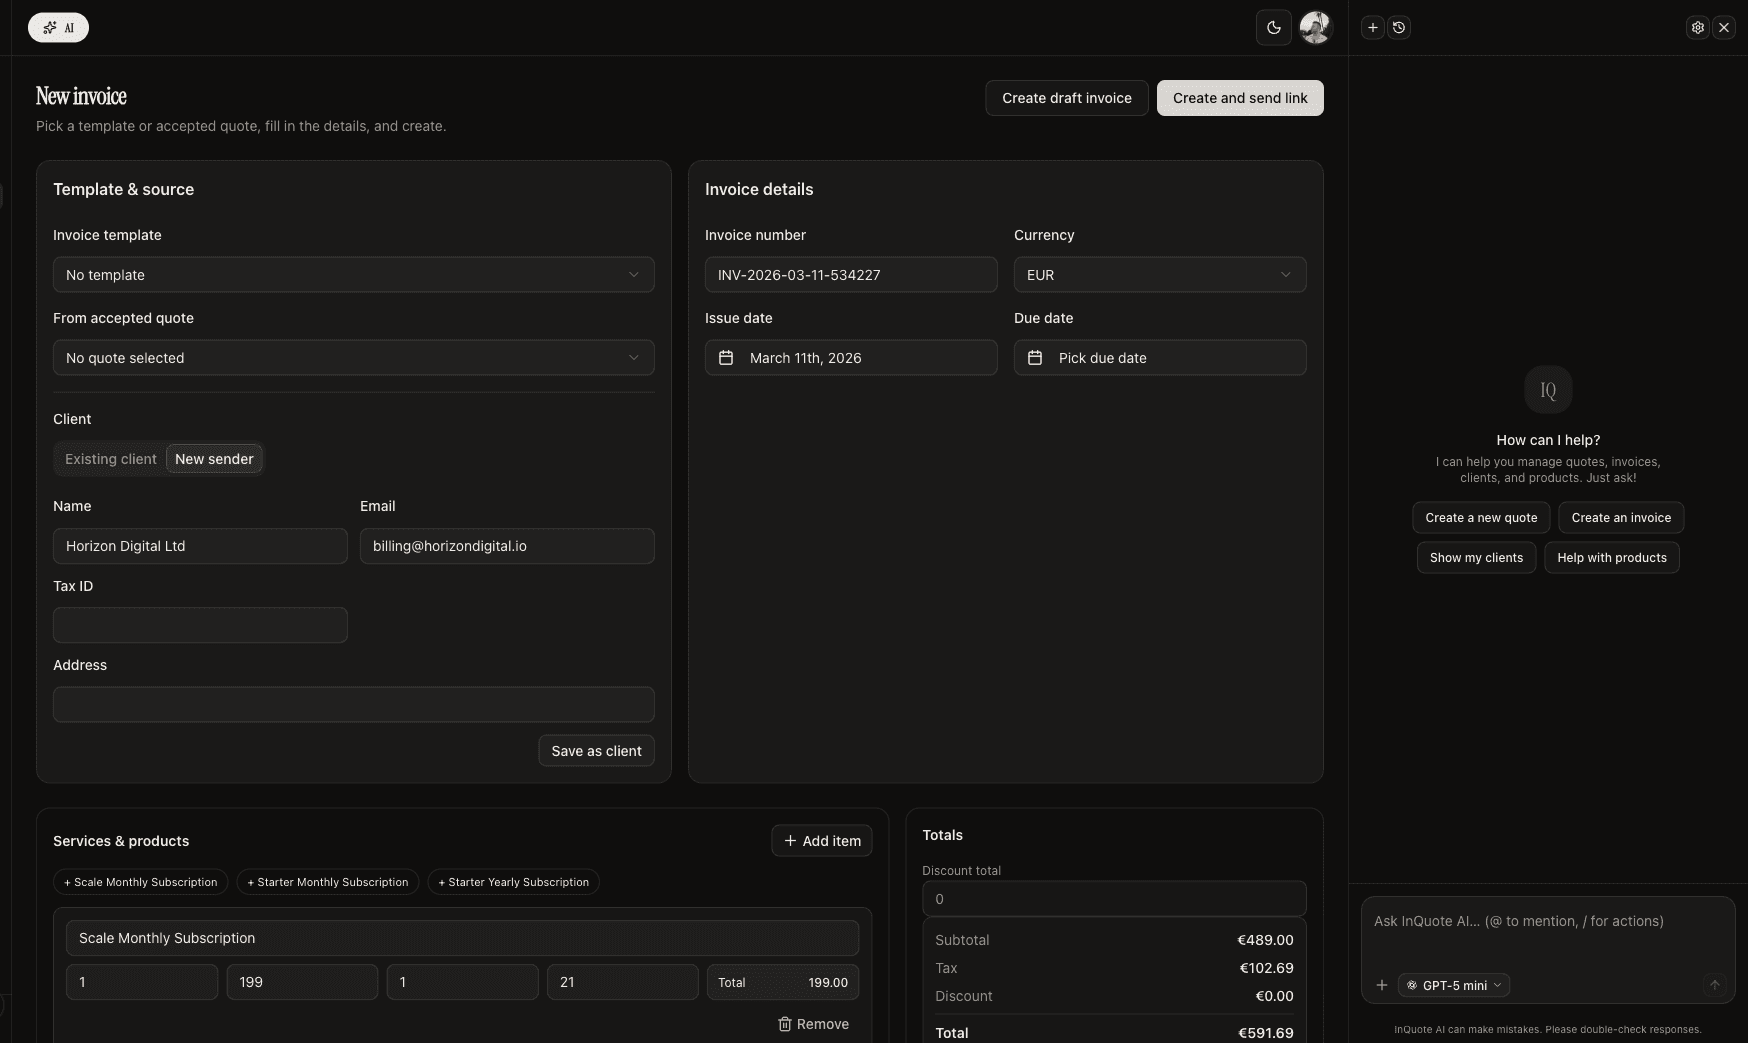Viewport: 1748px width, 1043px height.
Task: Click Create a new quote suggestion
Action: pyautogui.click(x=1481, y=518)
